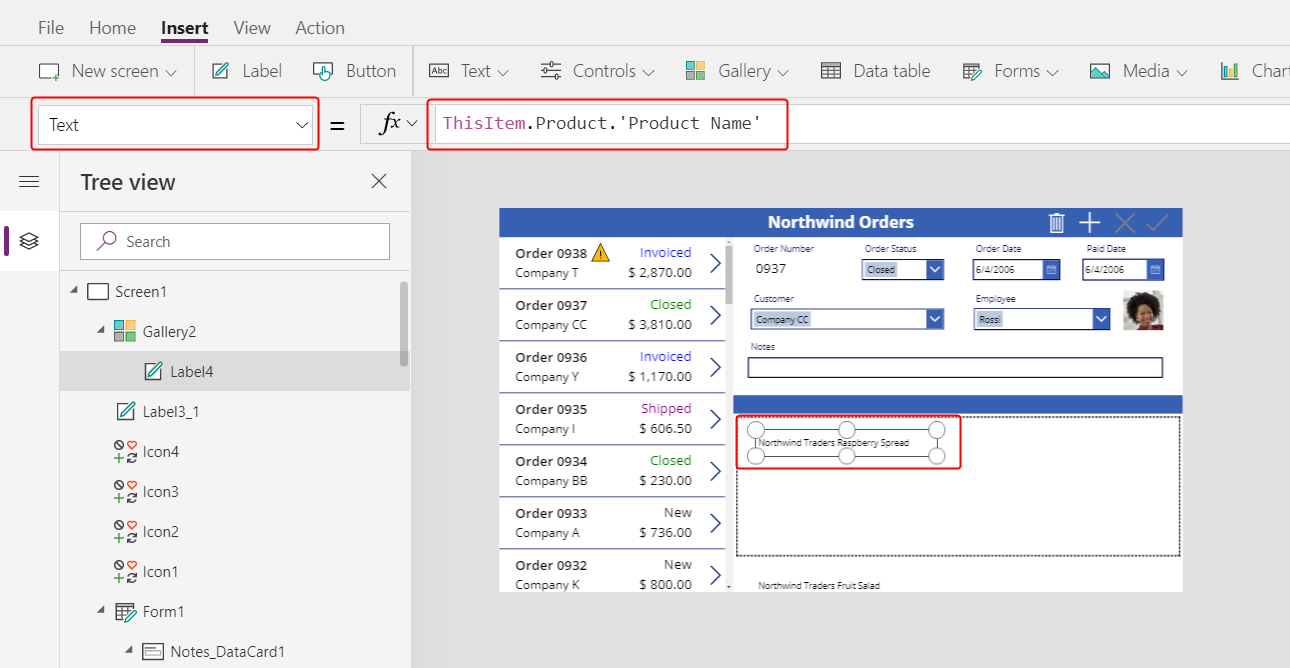Click the cancel X icon in app header
Screen dimensions: 1290x668
pos(1124,223)
